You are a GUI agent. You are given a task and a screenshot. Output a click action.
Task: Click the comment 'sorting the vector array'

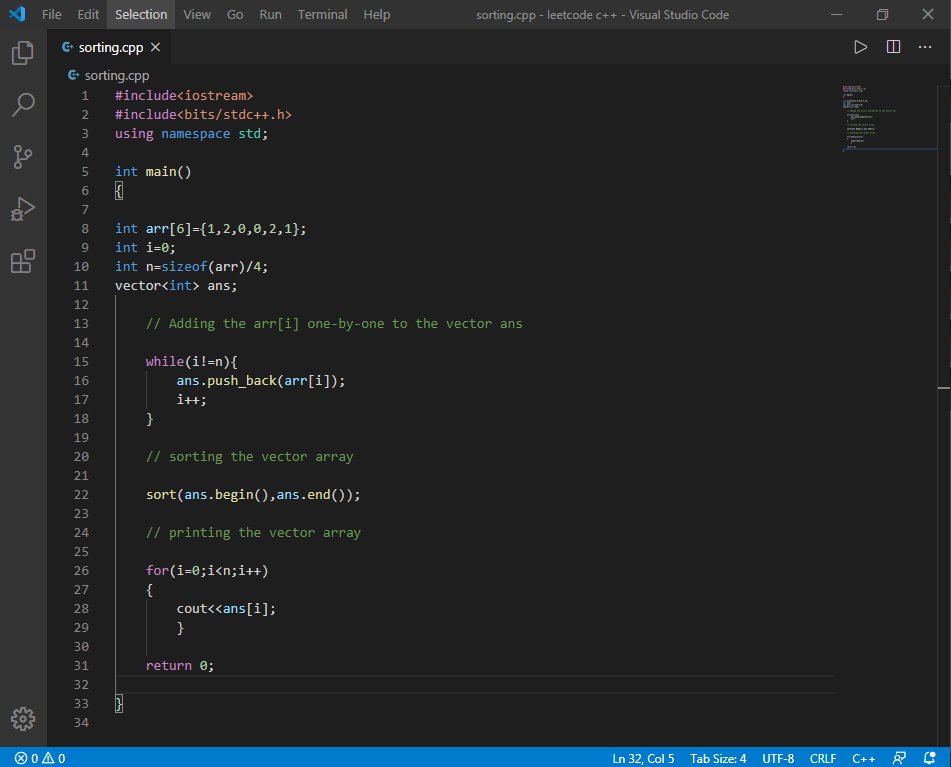pyautogui.click(x=249, y=457)
